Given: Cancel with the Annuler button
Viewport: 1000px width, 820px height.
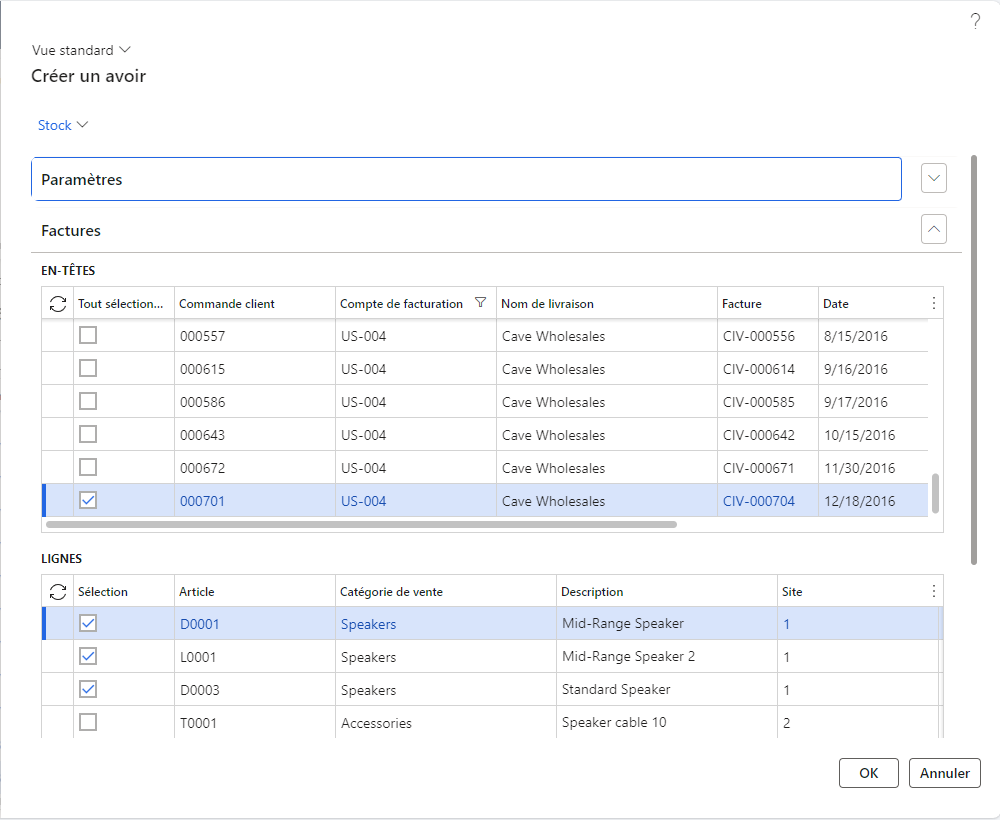Looking at the screenshot, I should click(945, 773).
